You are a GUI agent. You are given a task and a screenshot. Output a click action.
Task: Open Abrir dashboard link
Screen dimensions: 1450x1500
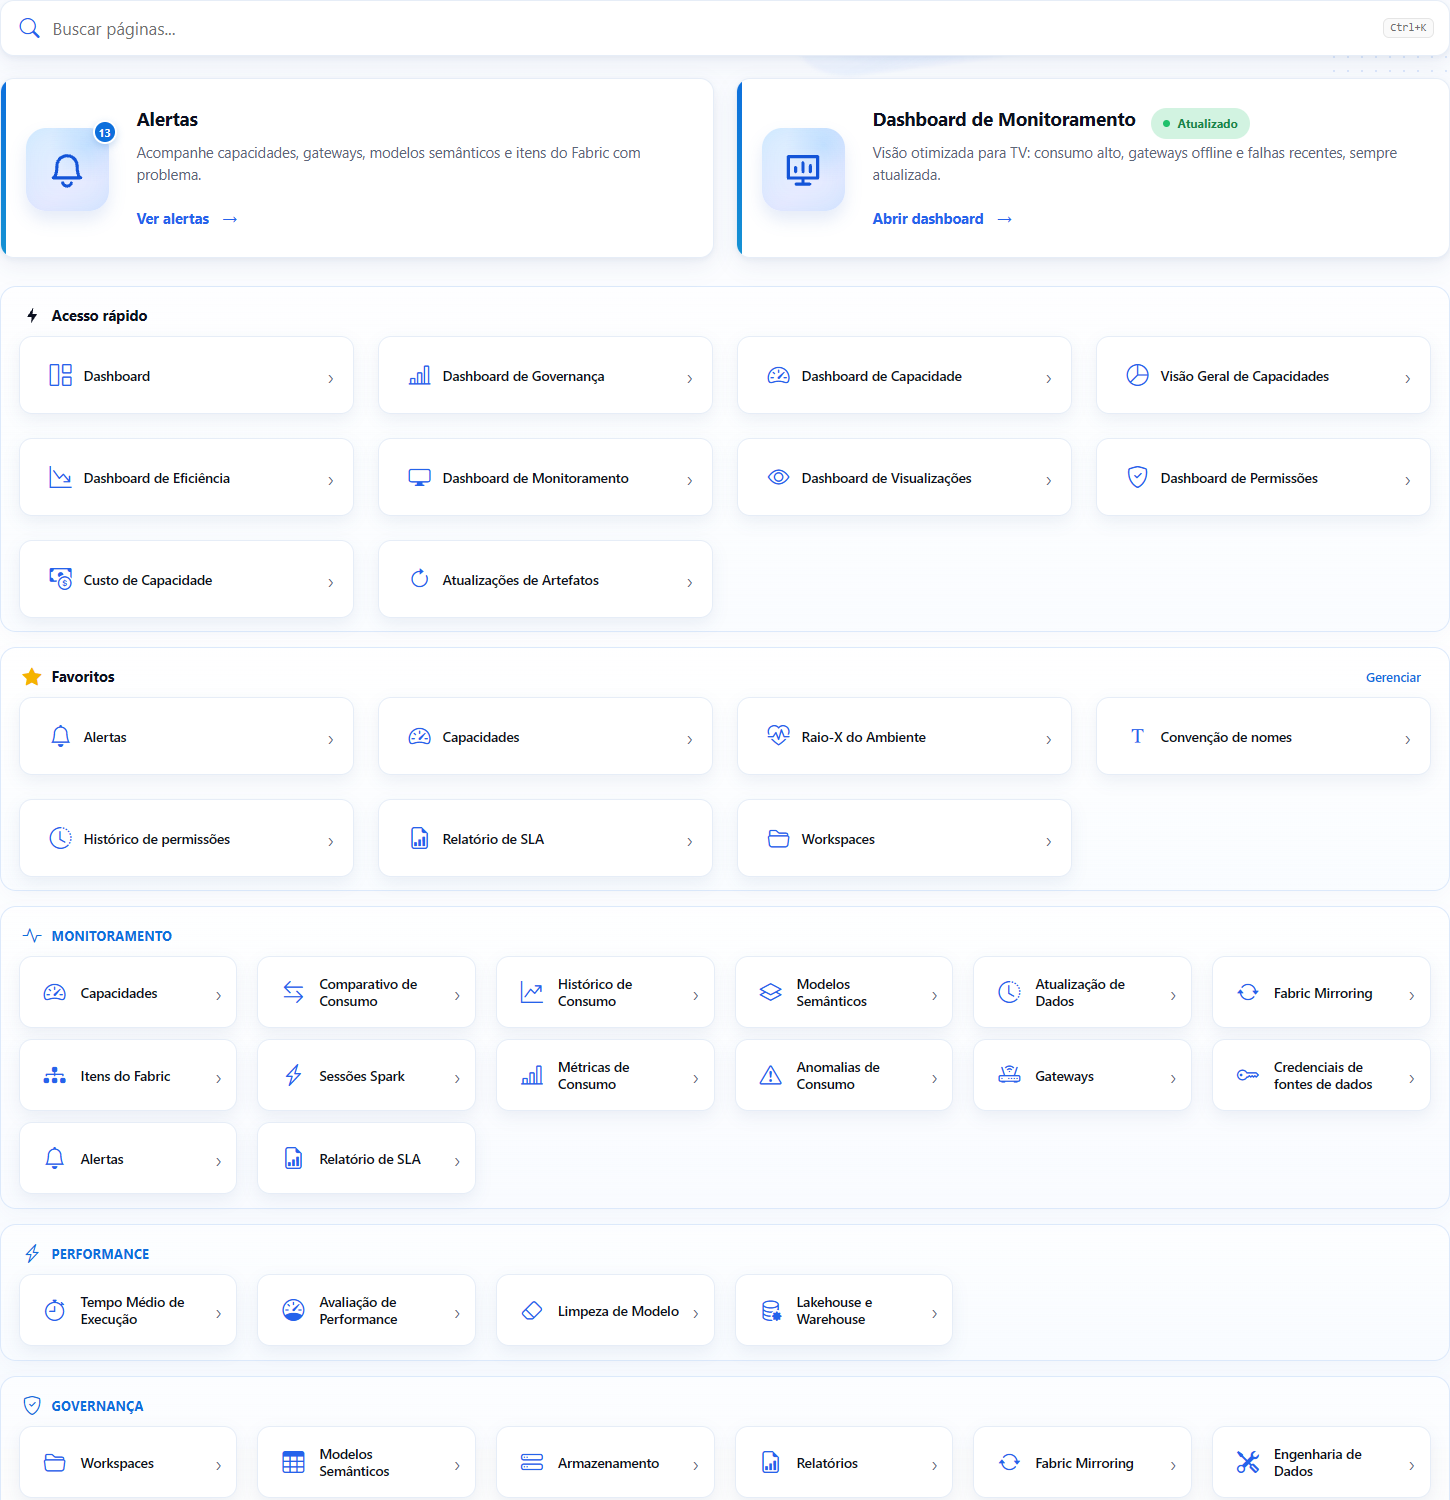tap(942, 219)
